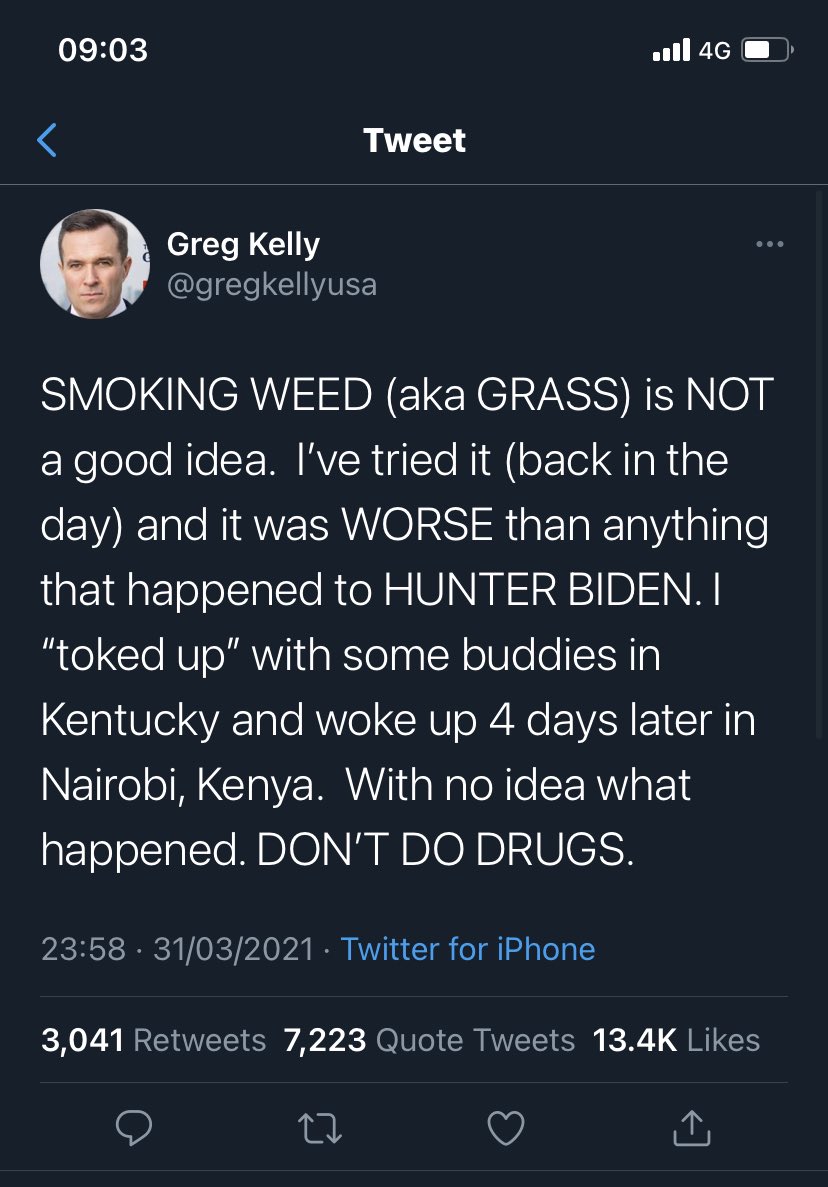Tap the 23:58 timestamp
This screenshot has height=1187, width=828.
[x=83, y=949]
